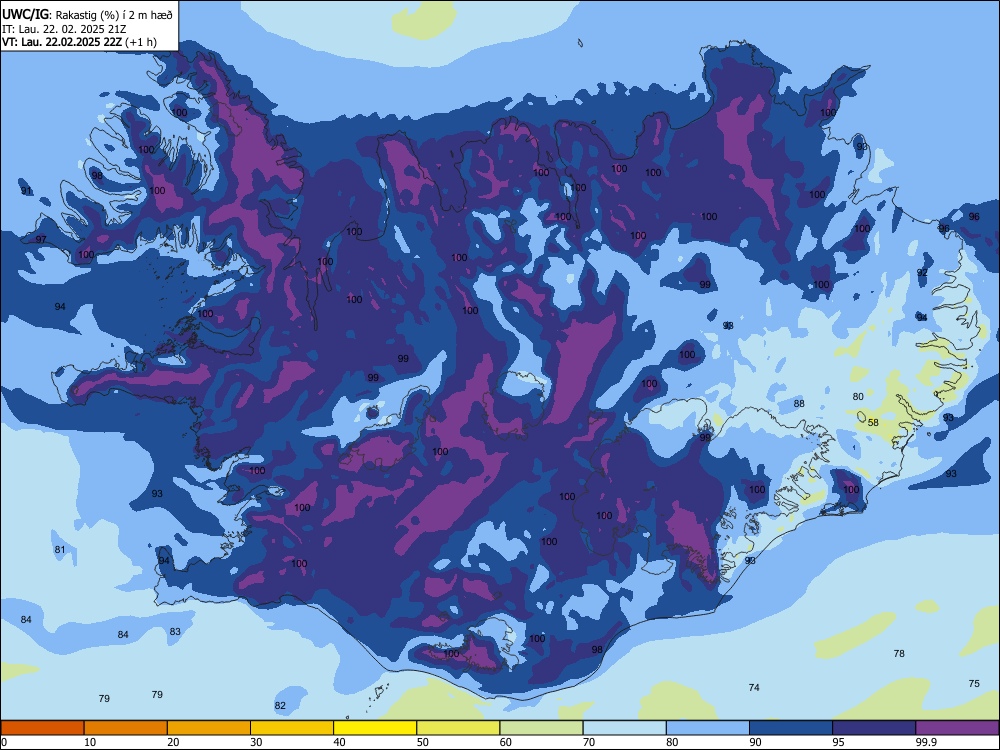Screen dimensions: 1000x750
Task: Click the 70–80 pale blue legend swatch
Action: point(625,728)
